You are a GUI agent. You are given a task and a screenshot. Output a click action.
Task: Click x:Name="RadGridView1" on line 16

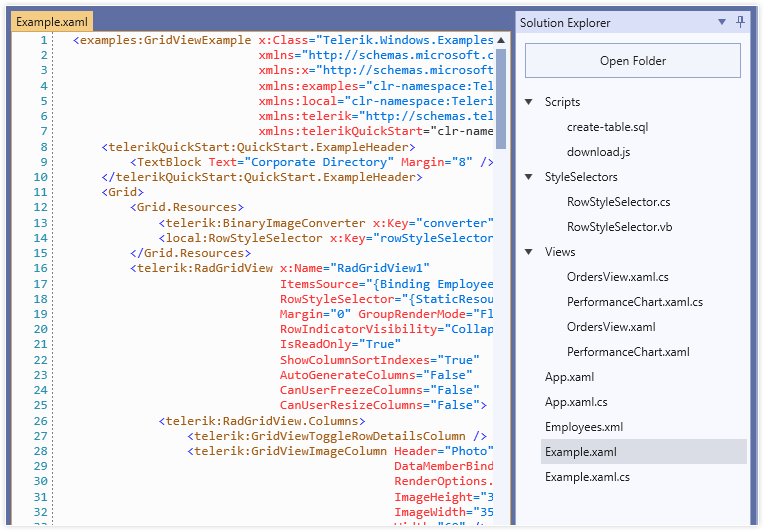click(x=355, y=268)
